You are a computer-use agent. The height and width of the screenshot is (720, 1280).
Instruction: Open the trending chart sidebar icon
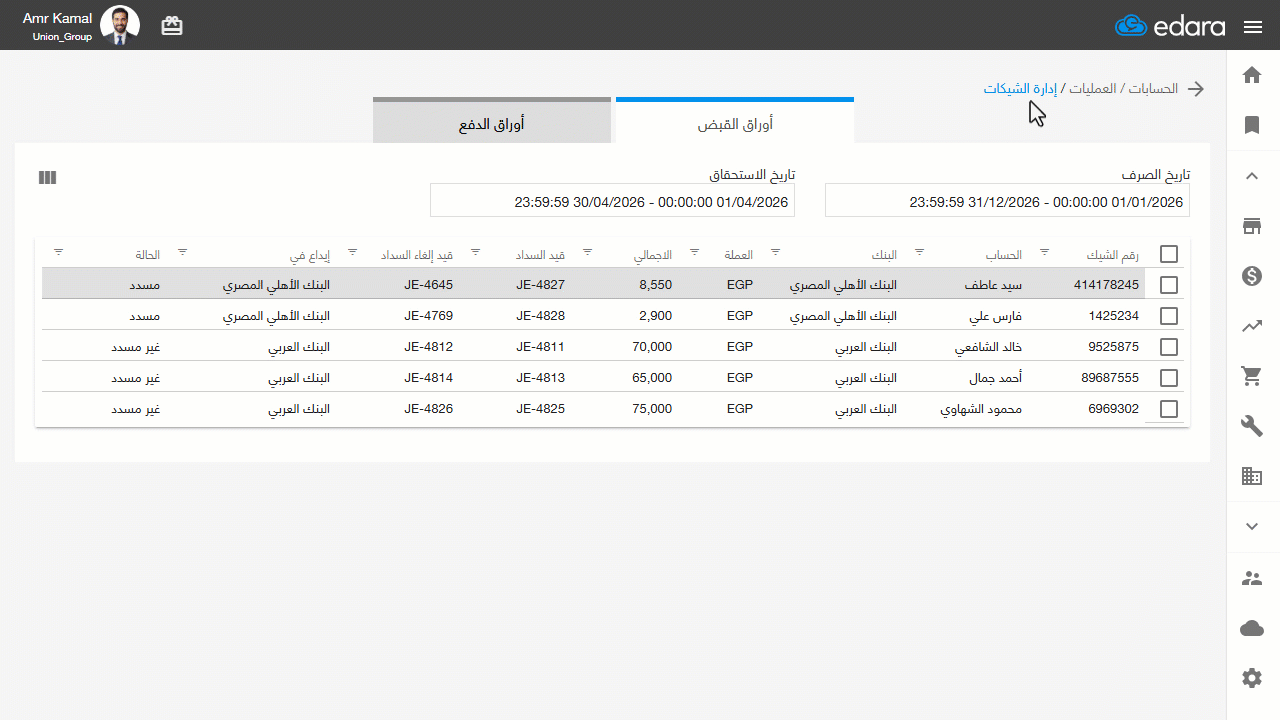tap(1251, 326)
